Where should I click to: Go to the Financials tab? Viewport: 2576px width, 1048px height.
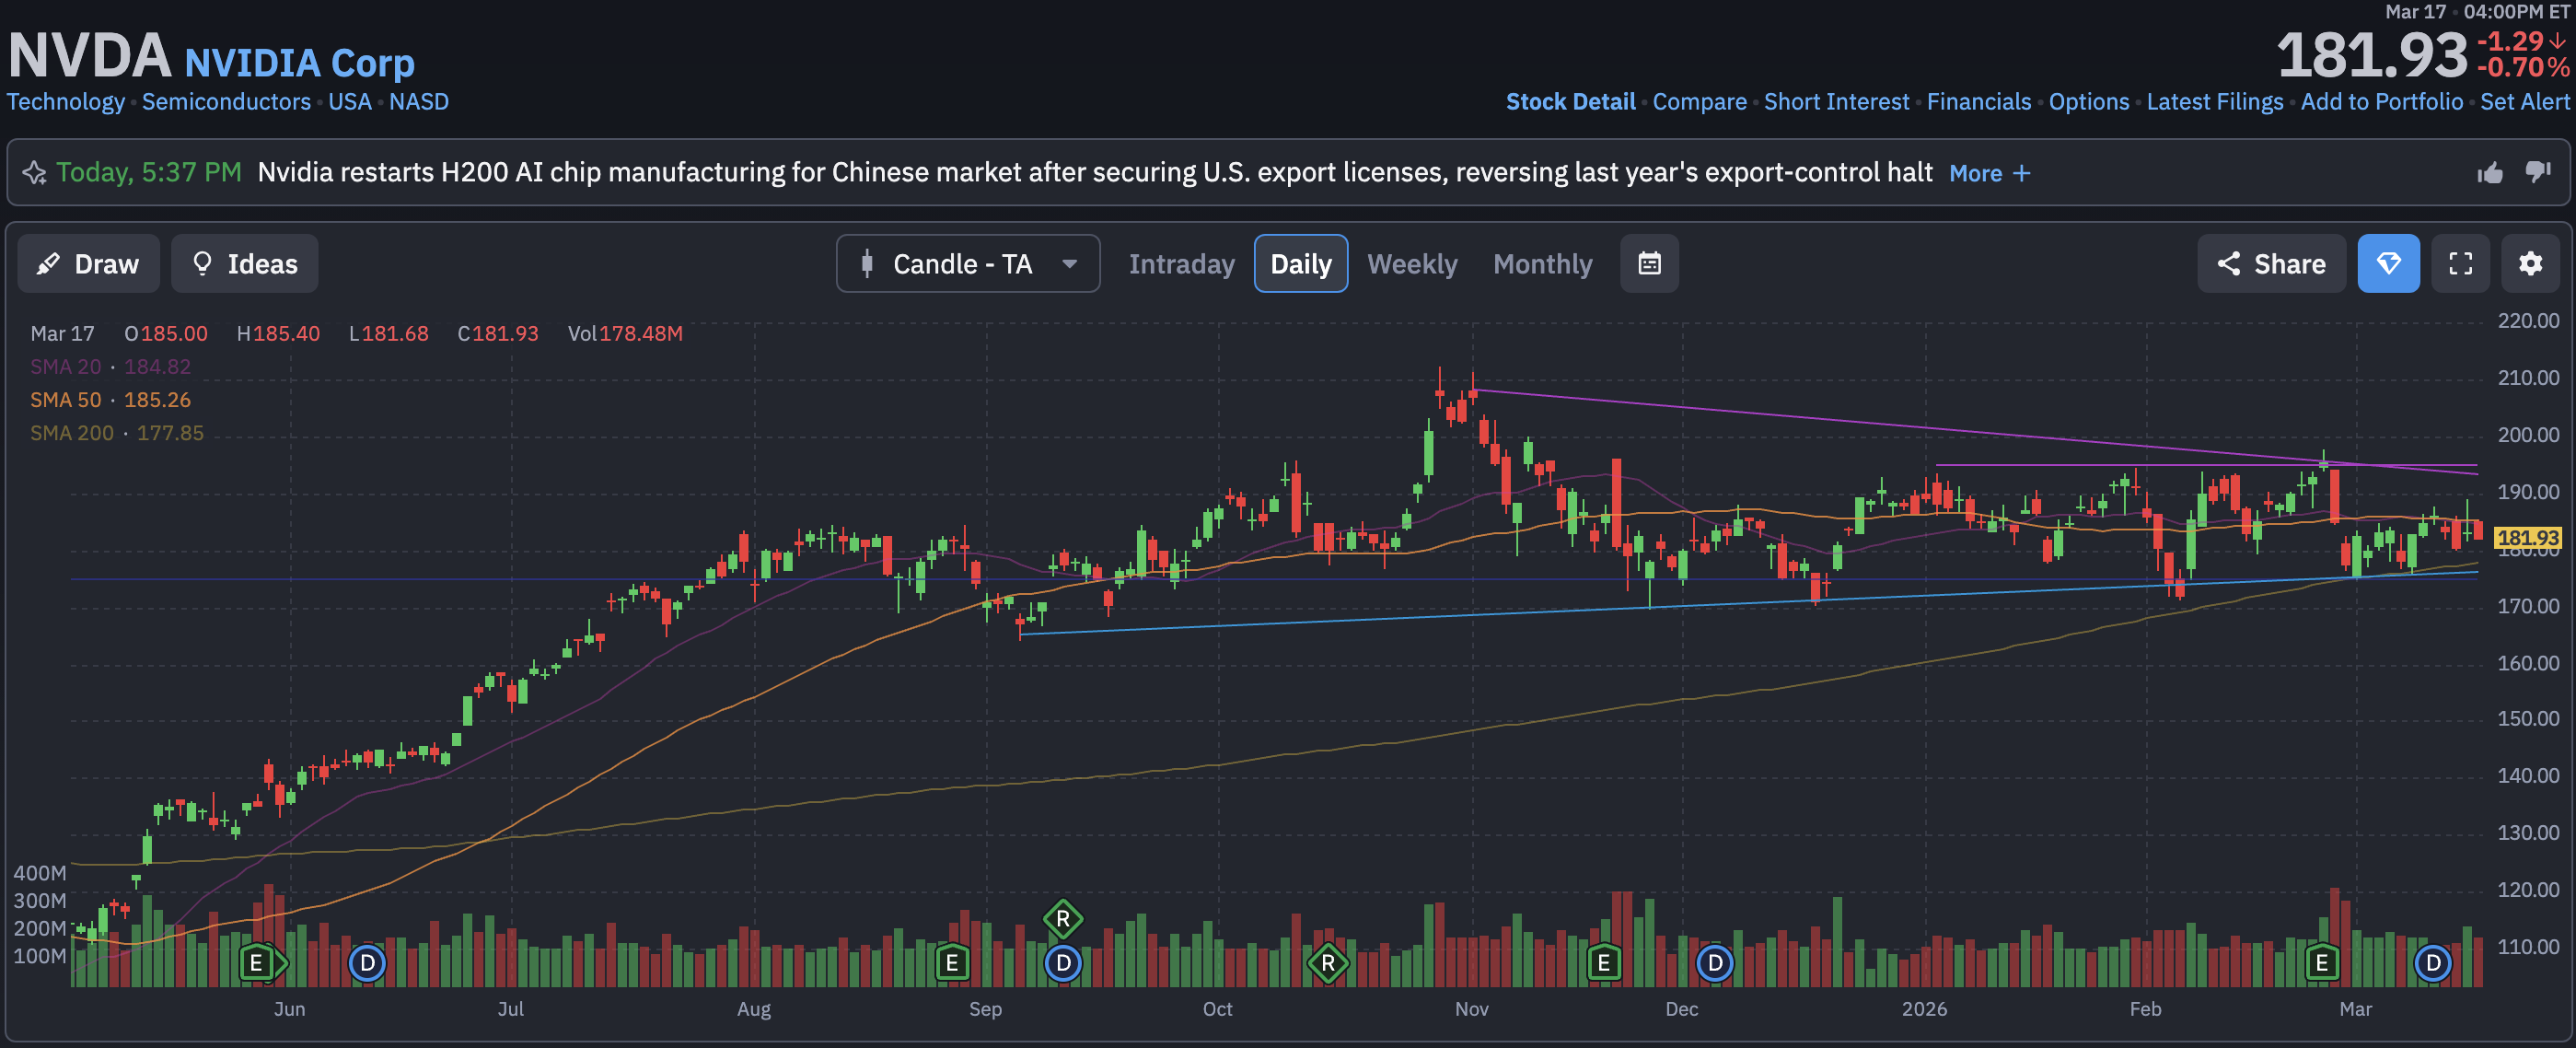[x=1978, y=102]
